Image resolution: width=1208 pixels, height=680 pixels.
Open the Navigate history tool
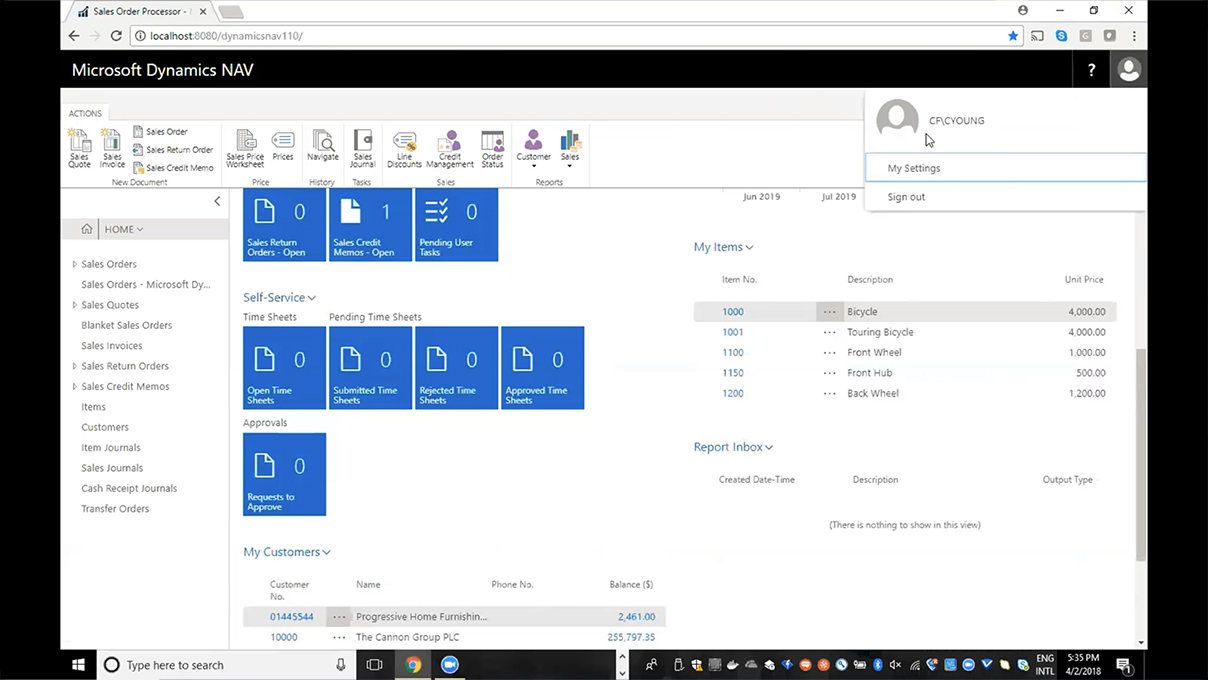(x=323, y=146)
